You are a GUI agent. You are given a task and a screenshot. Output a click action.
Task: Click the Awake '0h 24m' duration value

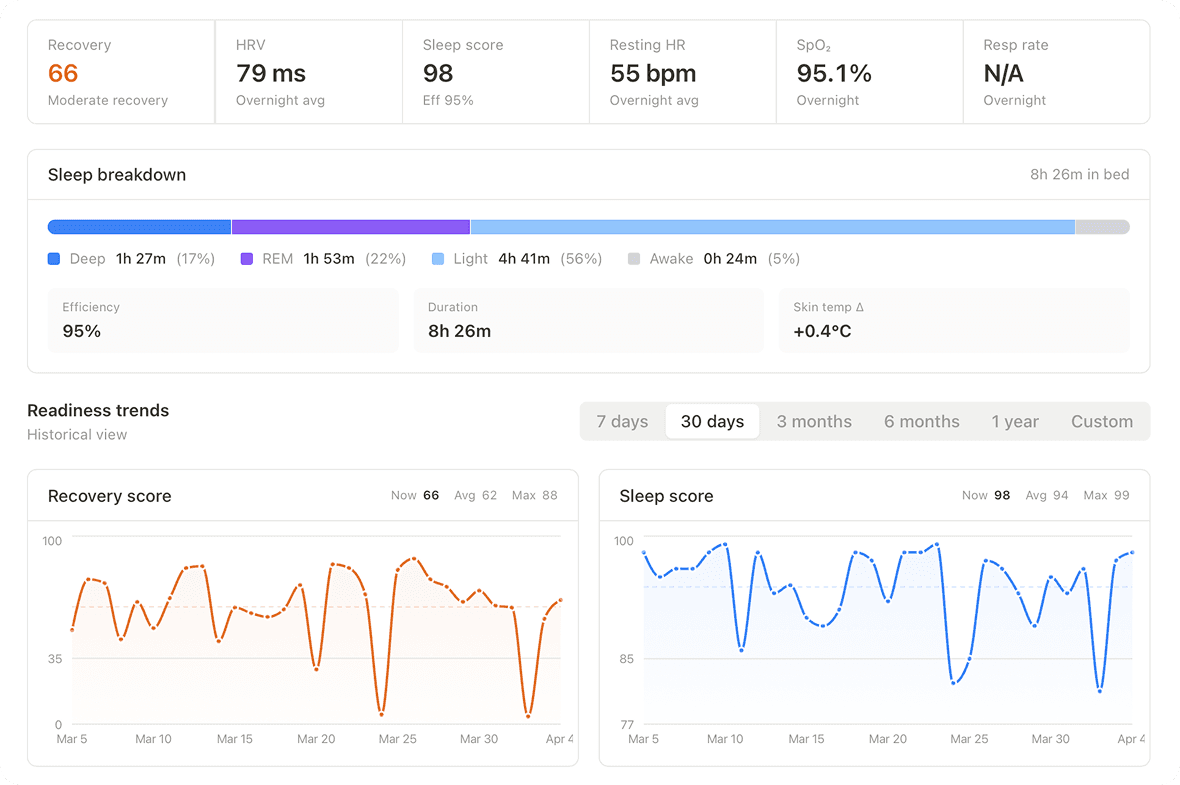click(x=730, y=259)
